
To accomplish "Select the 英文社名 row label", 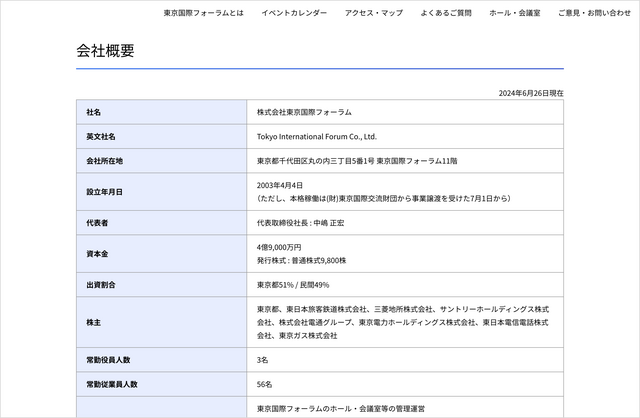I will [101, 137].
